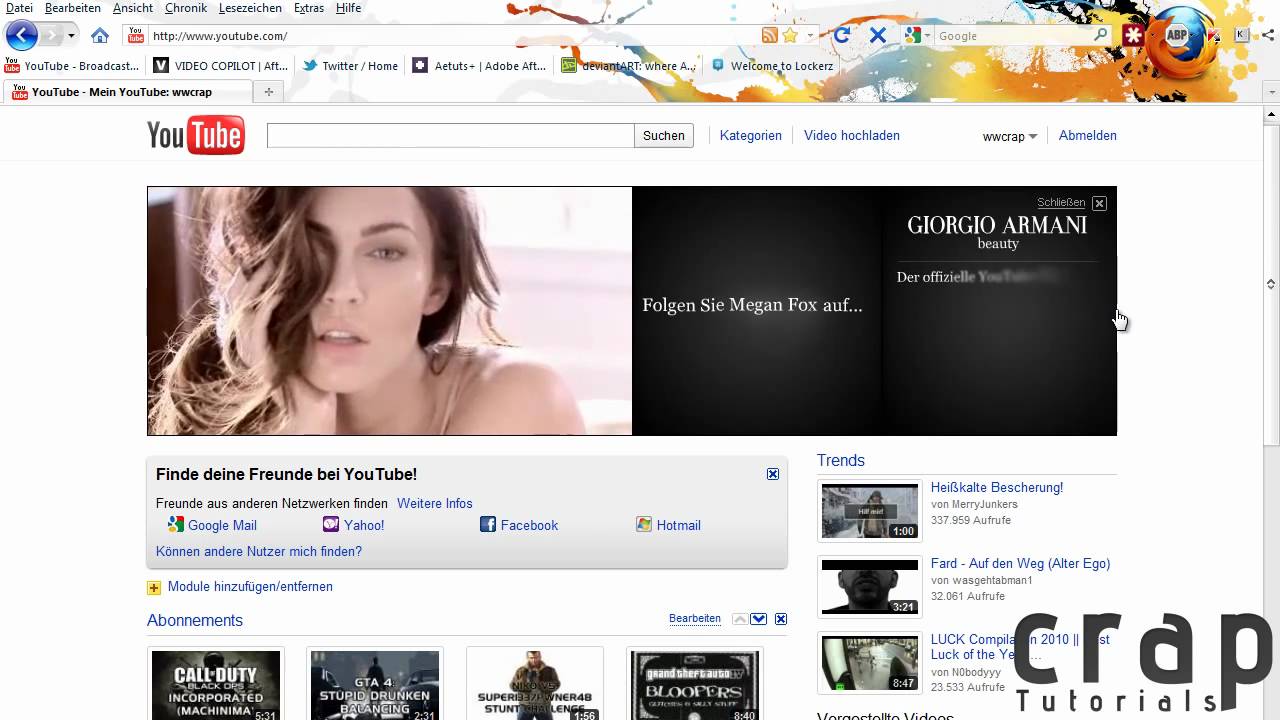Open a new tab with the plus button
Viewport: 1280px width, 720px height.
268,92
